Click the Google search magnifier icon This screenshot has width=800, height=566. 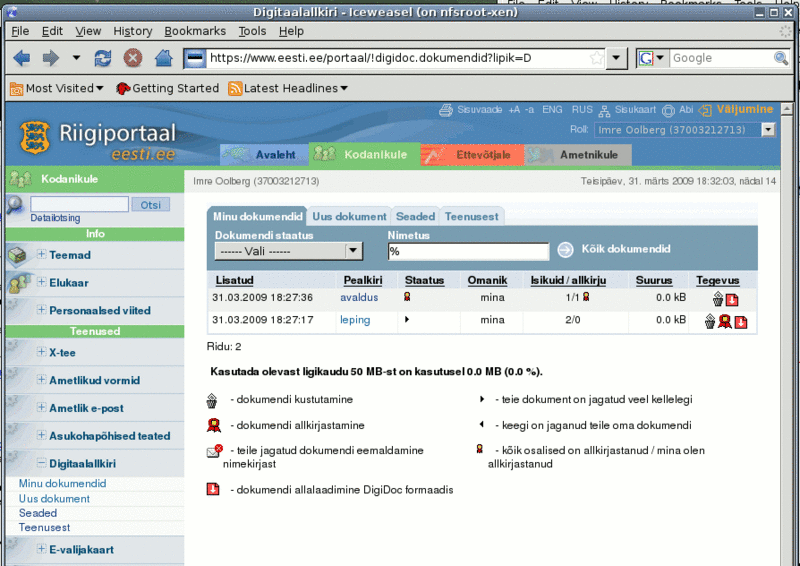pos(781,58)
